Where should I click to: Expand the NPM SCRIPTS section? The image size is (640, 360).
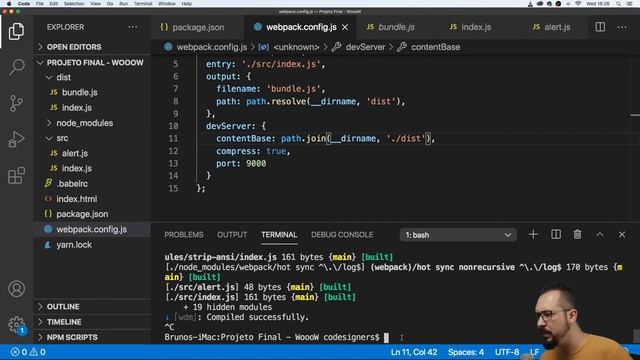[92, 338]
